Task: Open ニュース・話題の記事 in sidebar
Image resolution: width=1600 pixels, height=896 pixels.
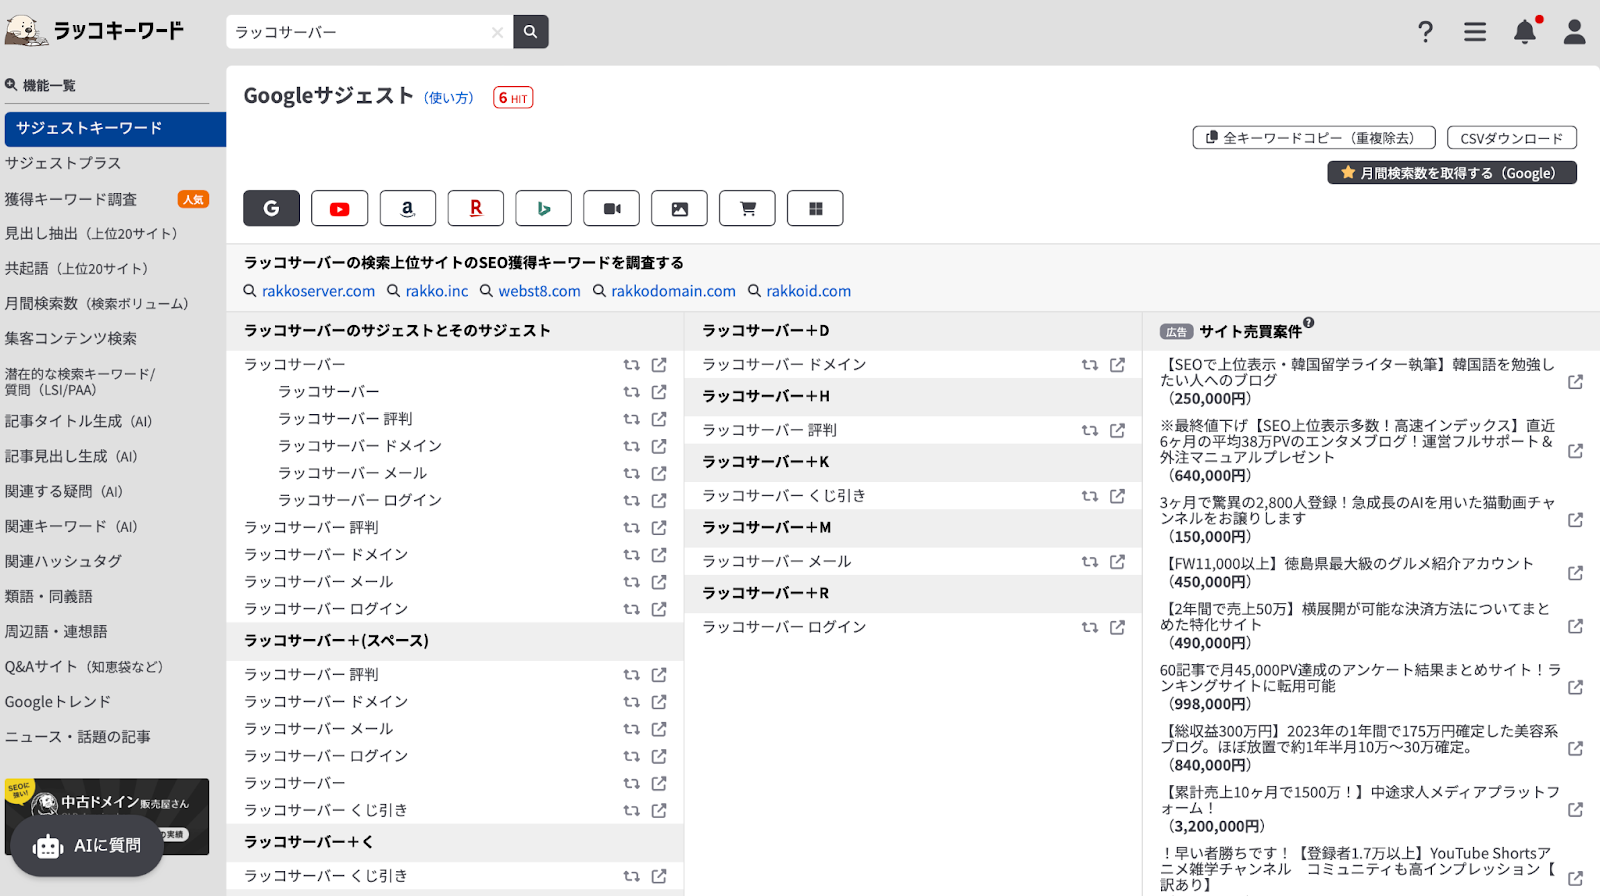Action: click(x=78, y=737)
